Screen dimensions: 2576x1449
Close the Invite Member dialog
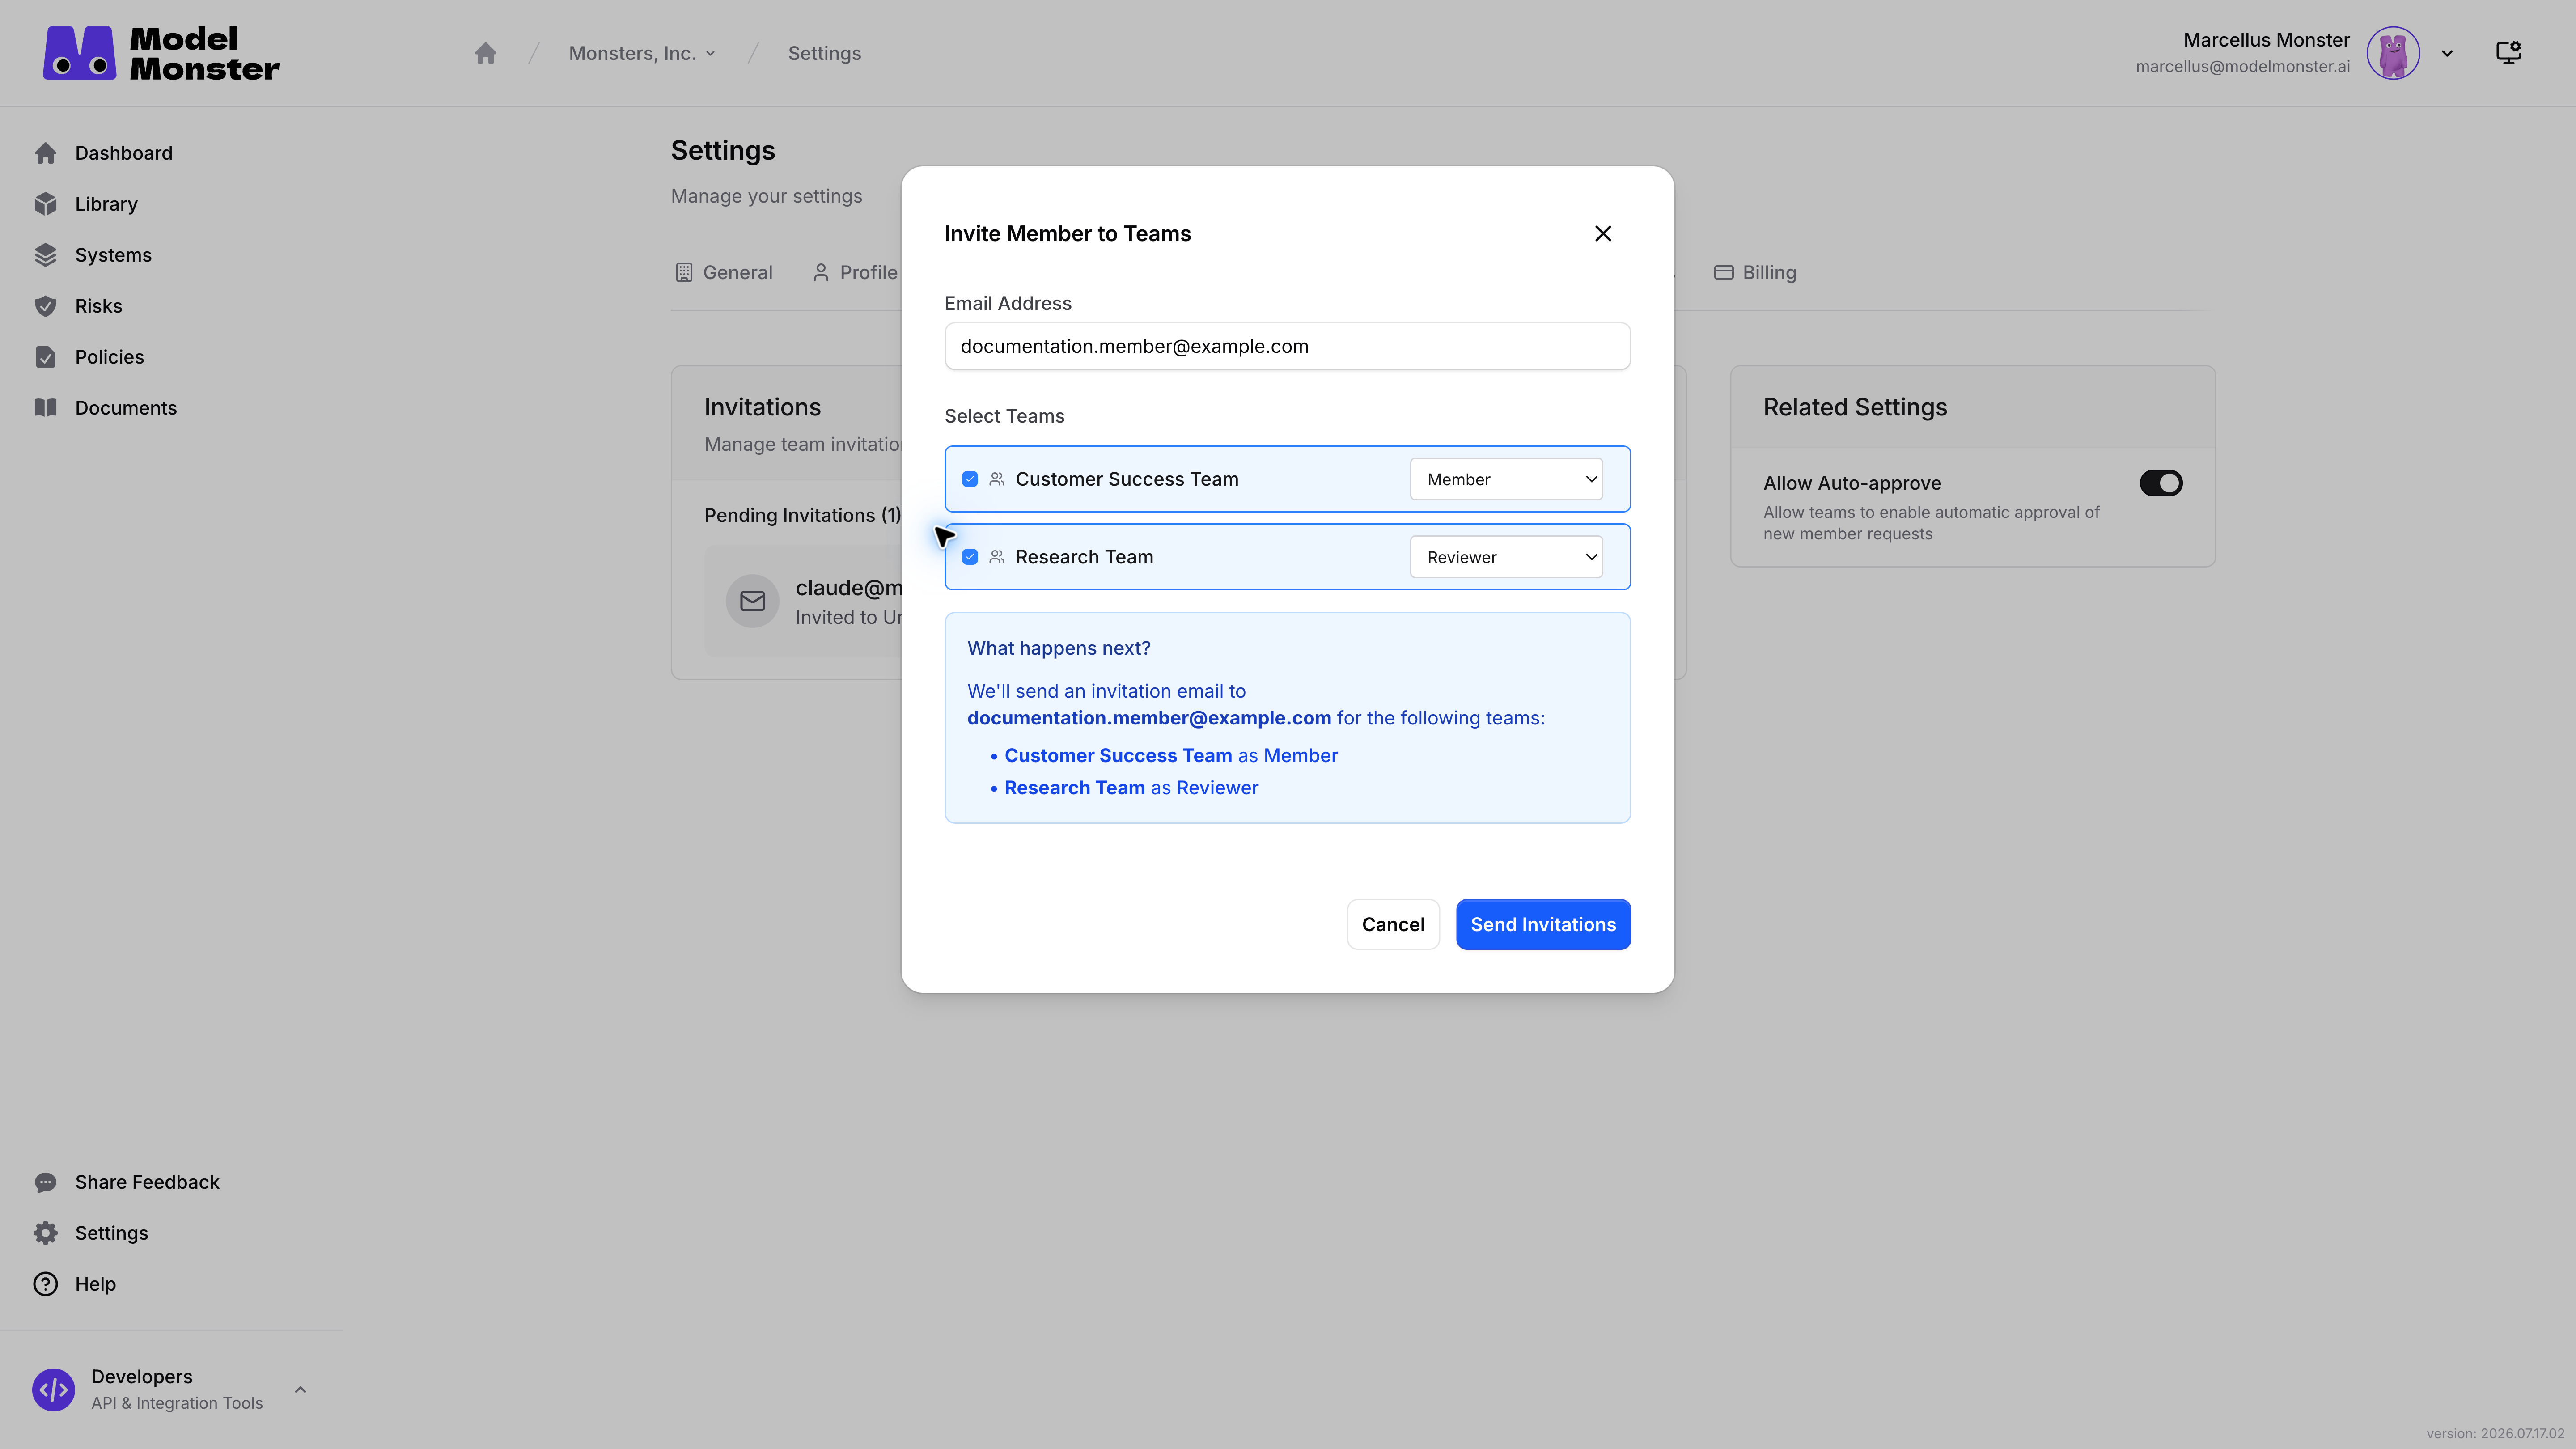pyautogui.click(x=1603, y=233)
